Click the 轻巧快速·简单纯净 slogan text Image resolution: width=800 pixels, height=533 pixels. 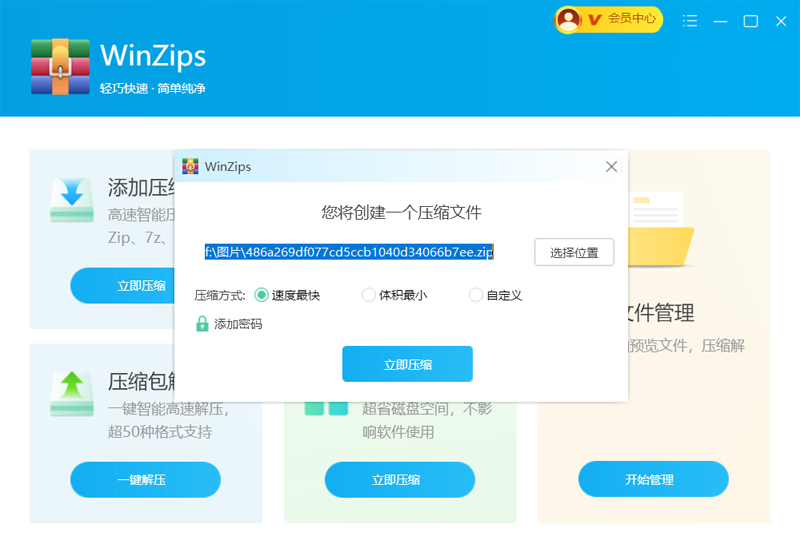pos(153,88)
